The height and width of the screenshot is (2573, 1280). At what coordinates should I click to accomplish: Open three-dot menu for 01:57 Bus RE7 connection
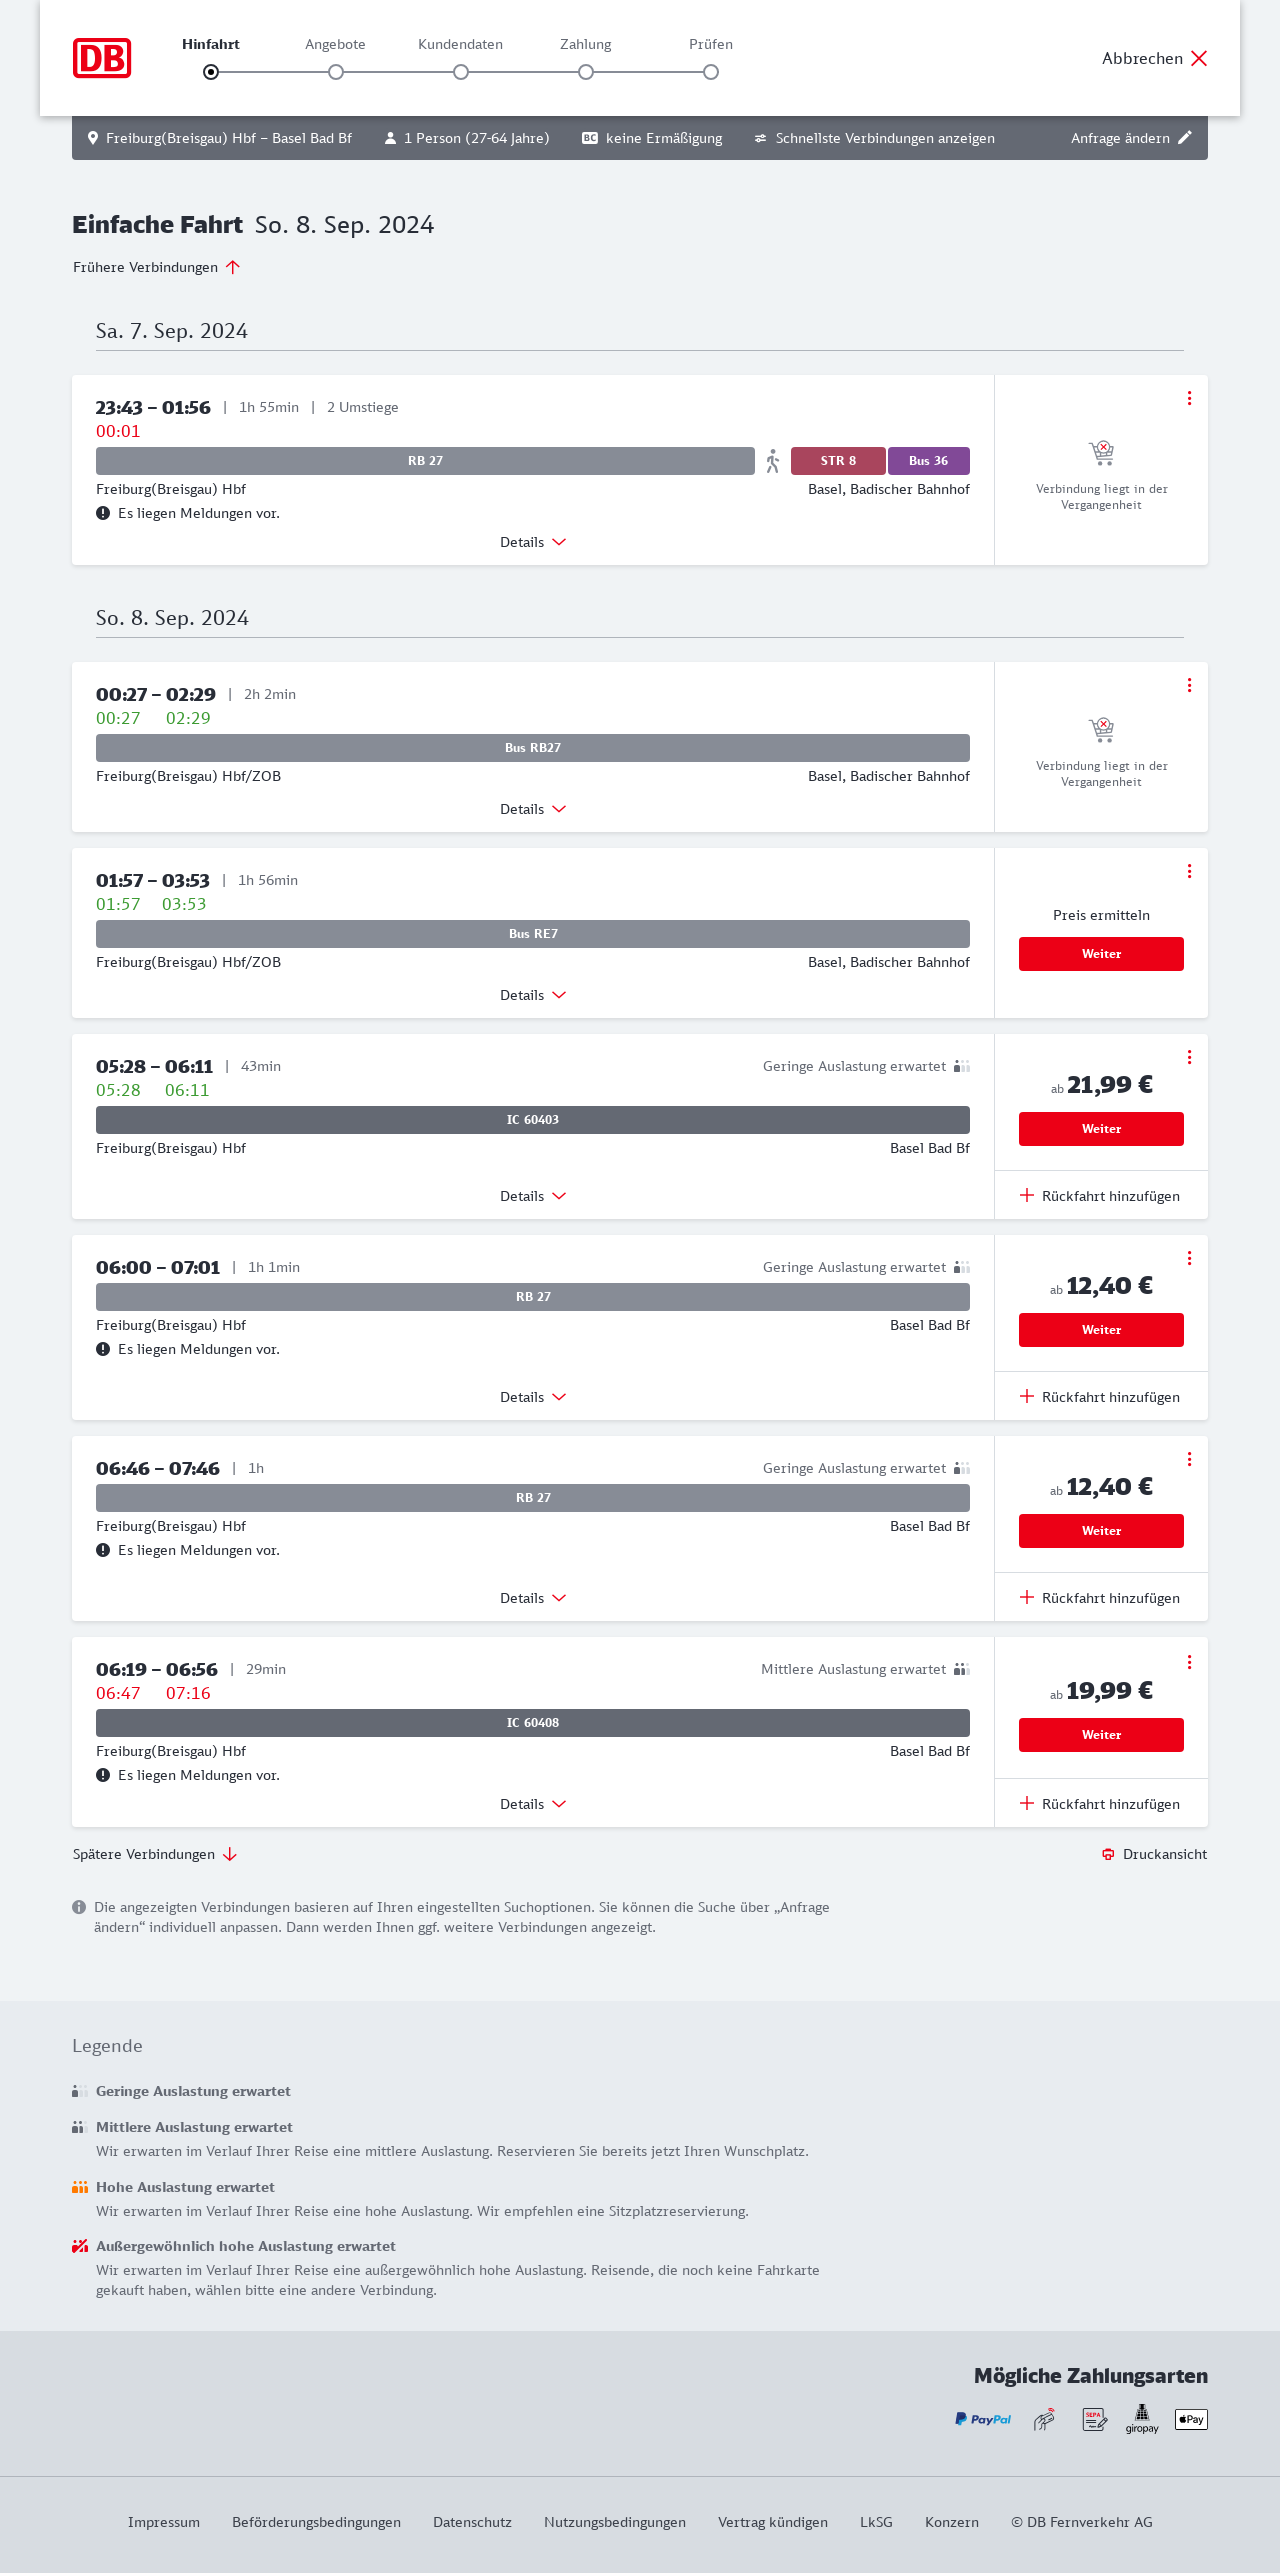click(1189, 871)
